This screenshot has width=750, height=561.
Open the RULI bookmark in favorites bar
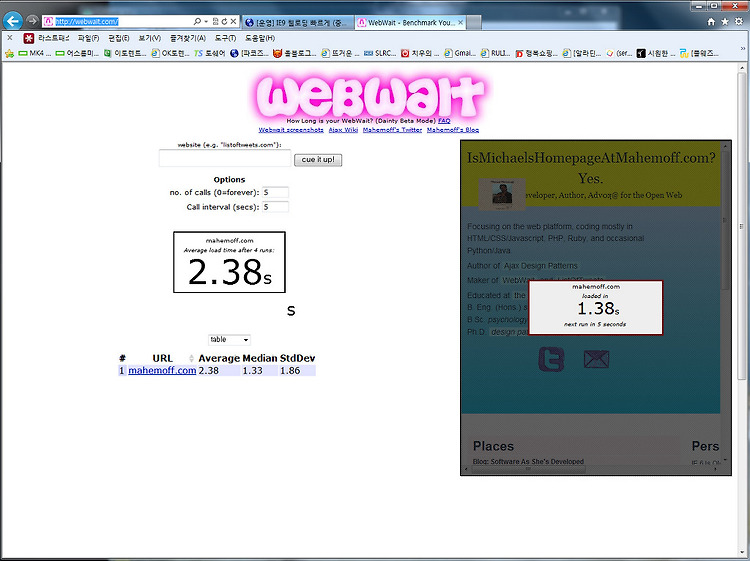pyautogui.click(x=496, y=54)
